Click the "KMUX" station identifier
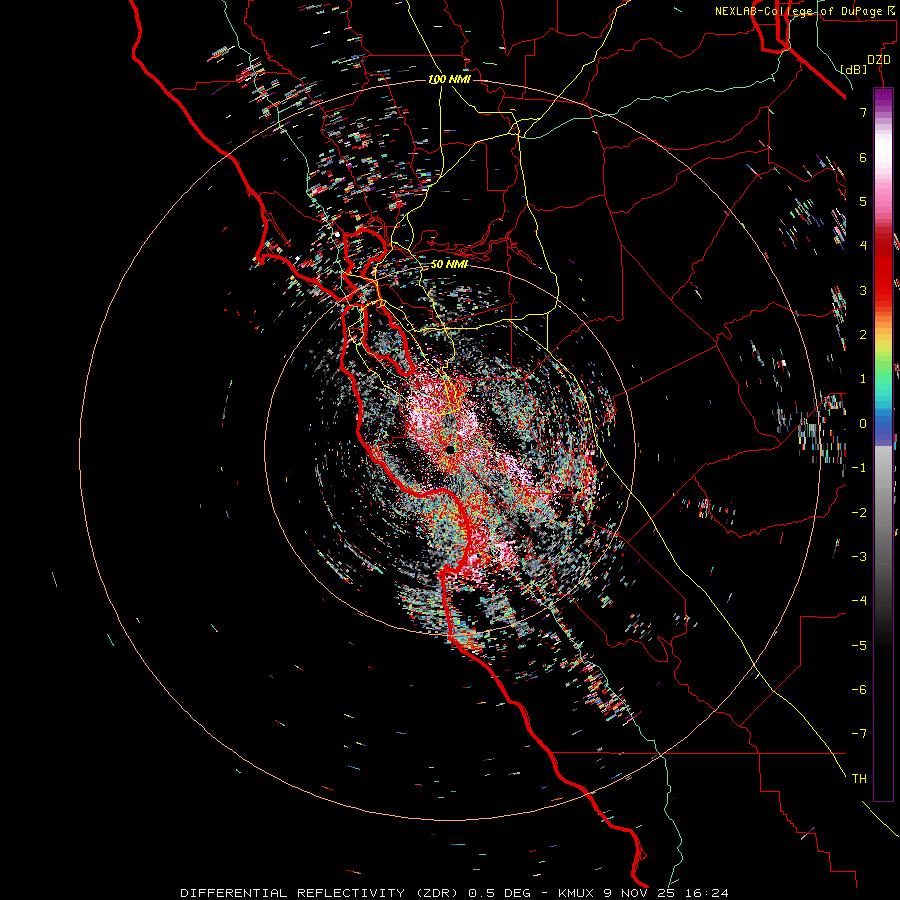The image size is (900, 900). click(576, 893)
